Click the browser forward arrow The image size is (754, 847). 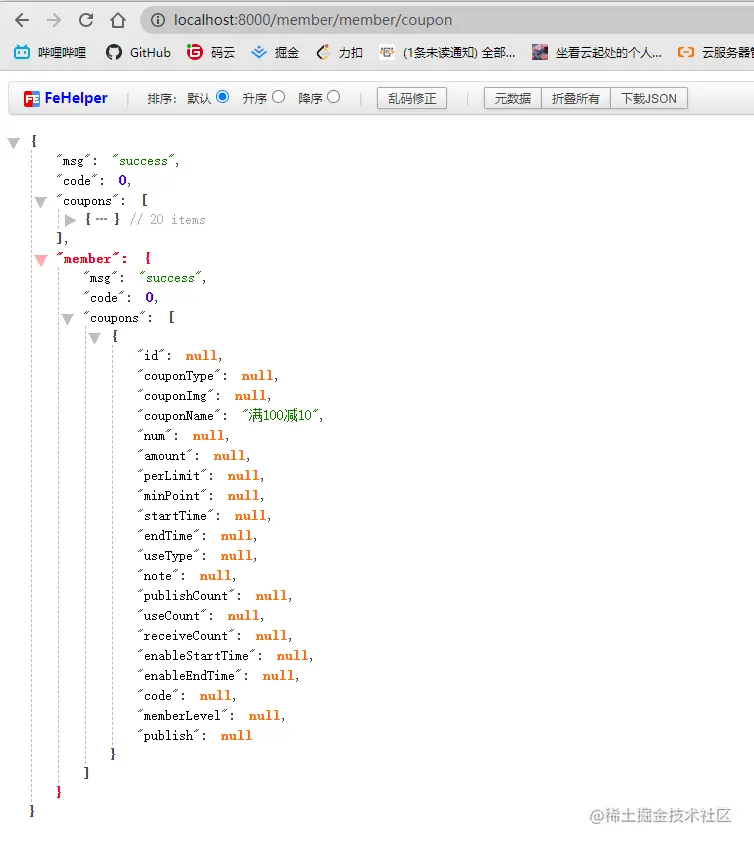(x=54, y=21)
